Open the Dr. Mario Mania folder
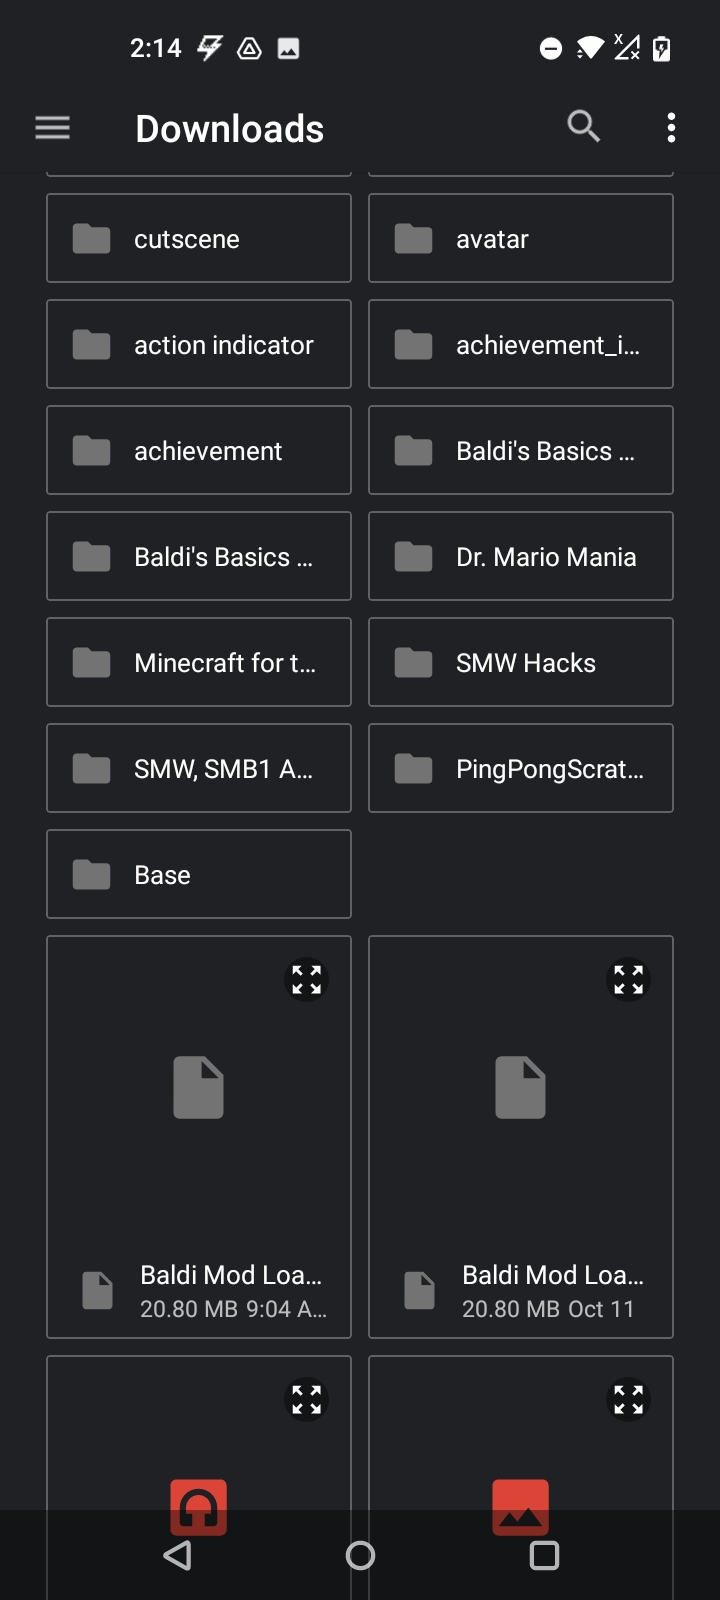The image size is (720, 1600). click(521, 557)
